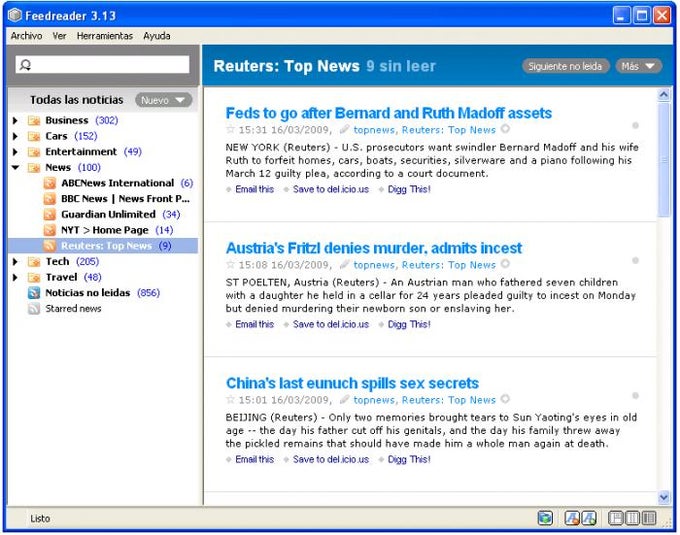Open China's last eunuch headline
The image size is (680, 535).
[352, 383]
